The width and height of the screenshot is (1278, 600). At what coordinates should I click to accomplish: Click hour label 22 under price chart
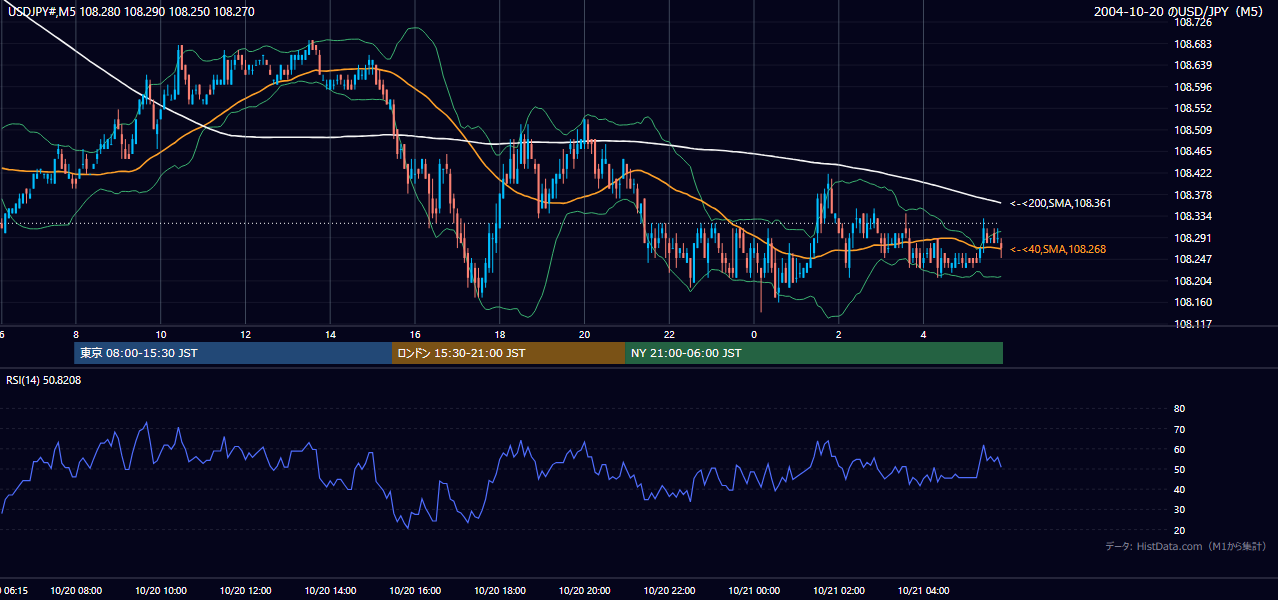pos(669,334)
